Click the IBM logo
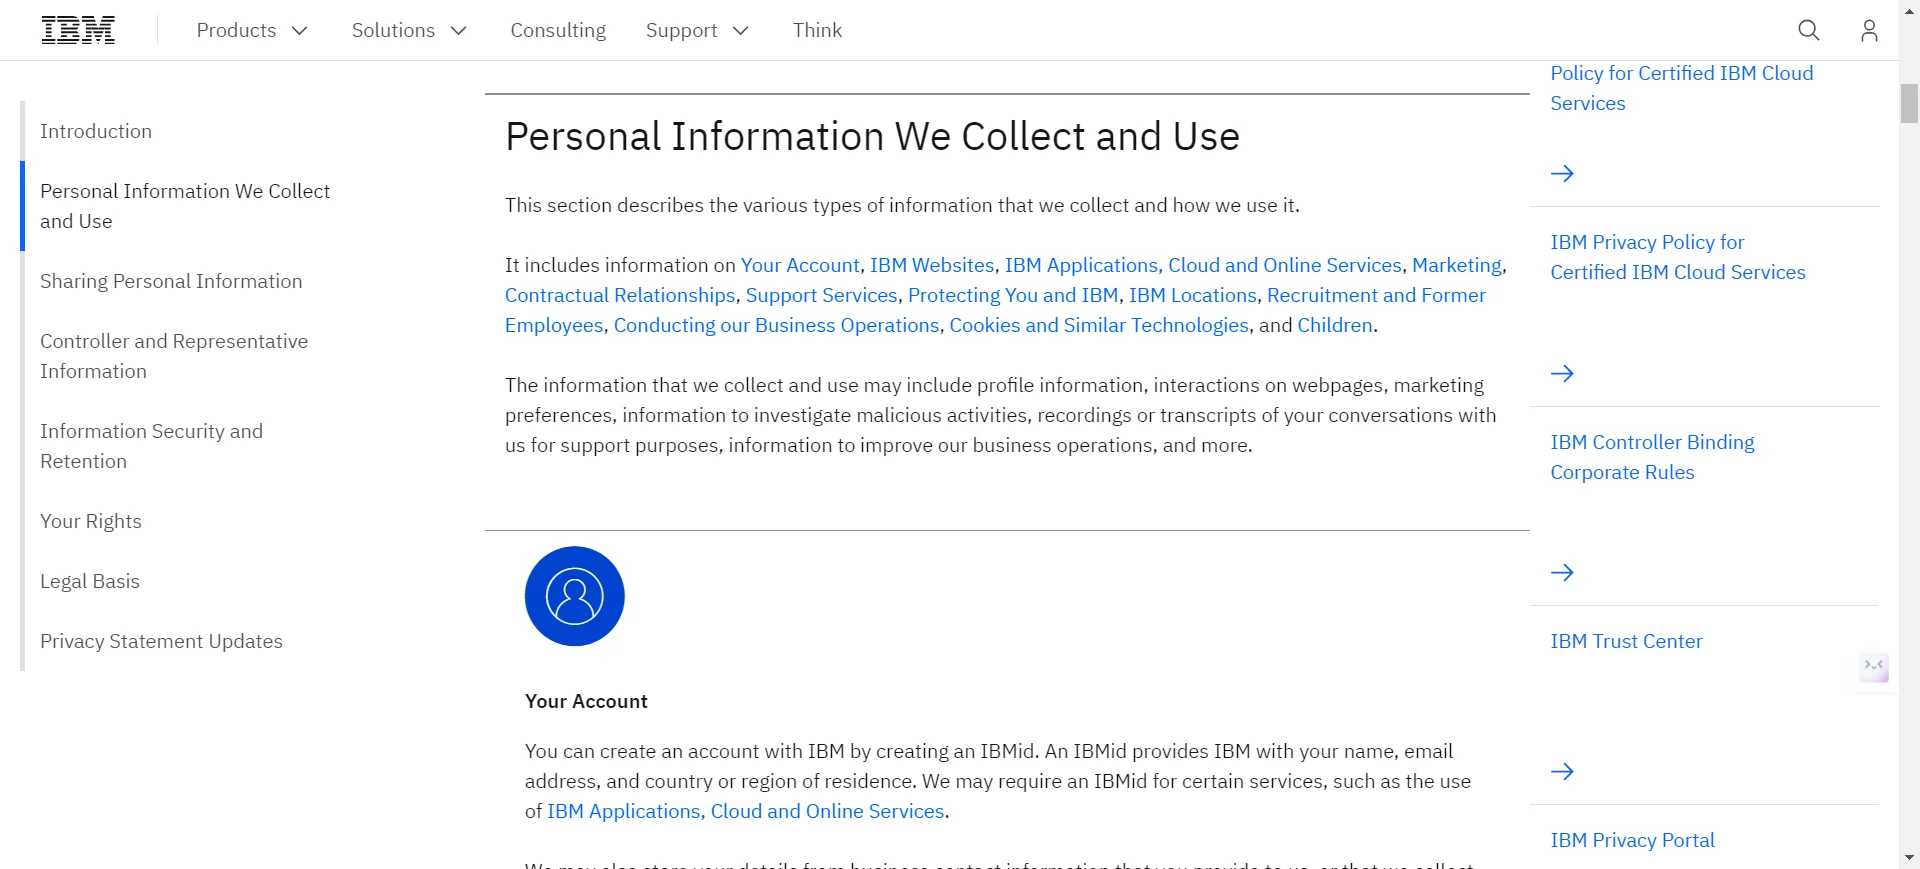Viewport: 1920px width, 869px height. [78, 30]
